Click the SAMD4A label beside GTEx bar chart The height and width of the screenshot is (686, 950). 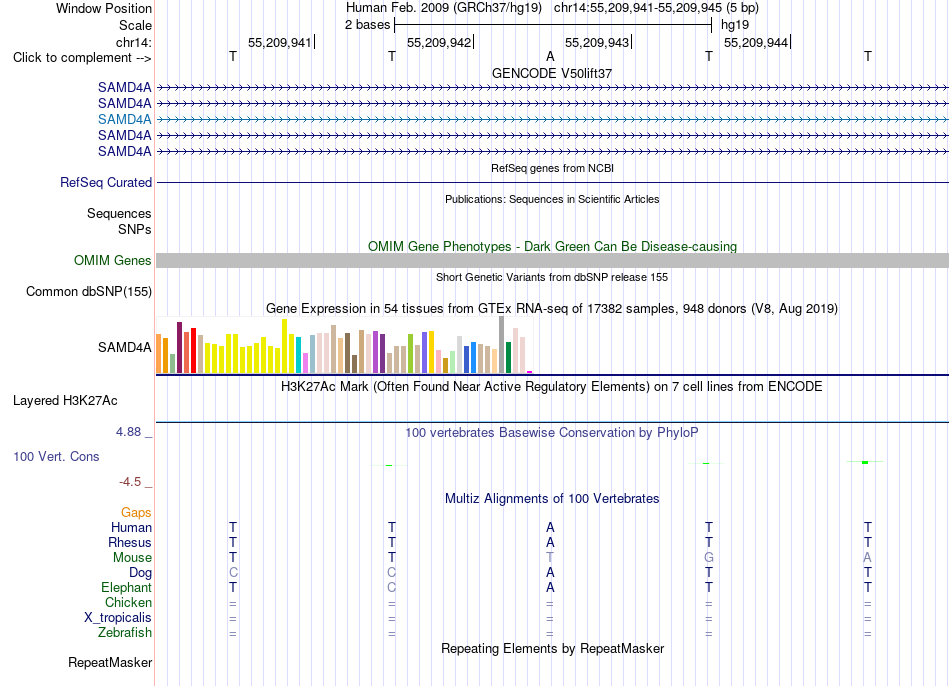coord(124,347)
